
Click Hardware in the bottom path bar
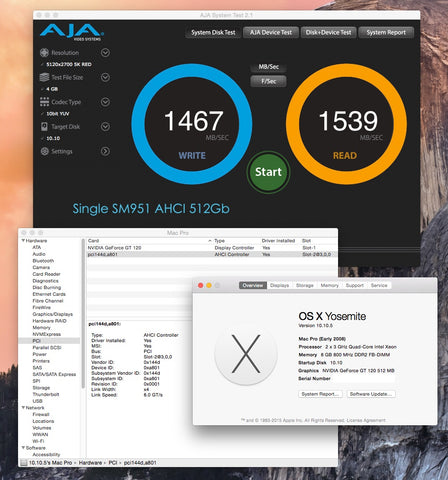(90, 463)
